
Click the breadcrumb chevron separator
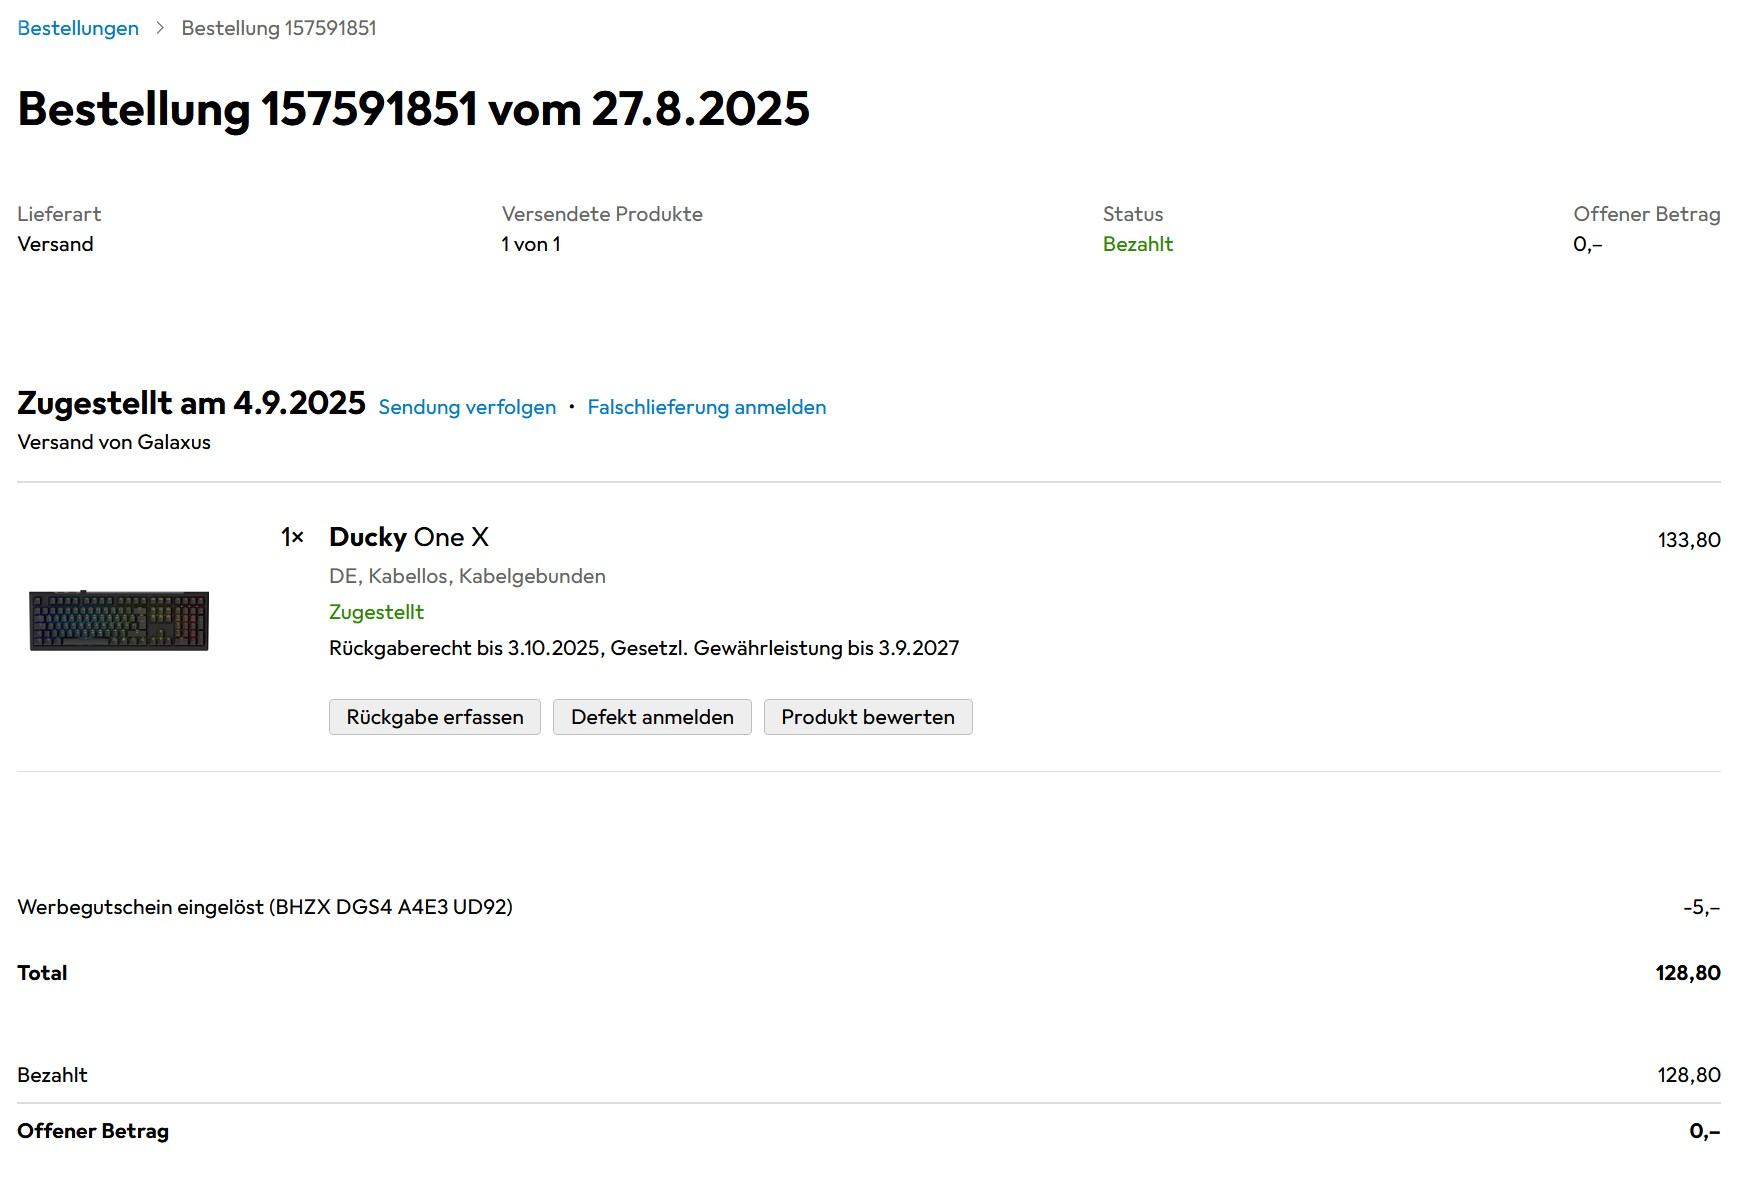coord(160,28)
